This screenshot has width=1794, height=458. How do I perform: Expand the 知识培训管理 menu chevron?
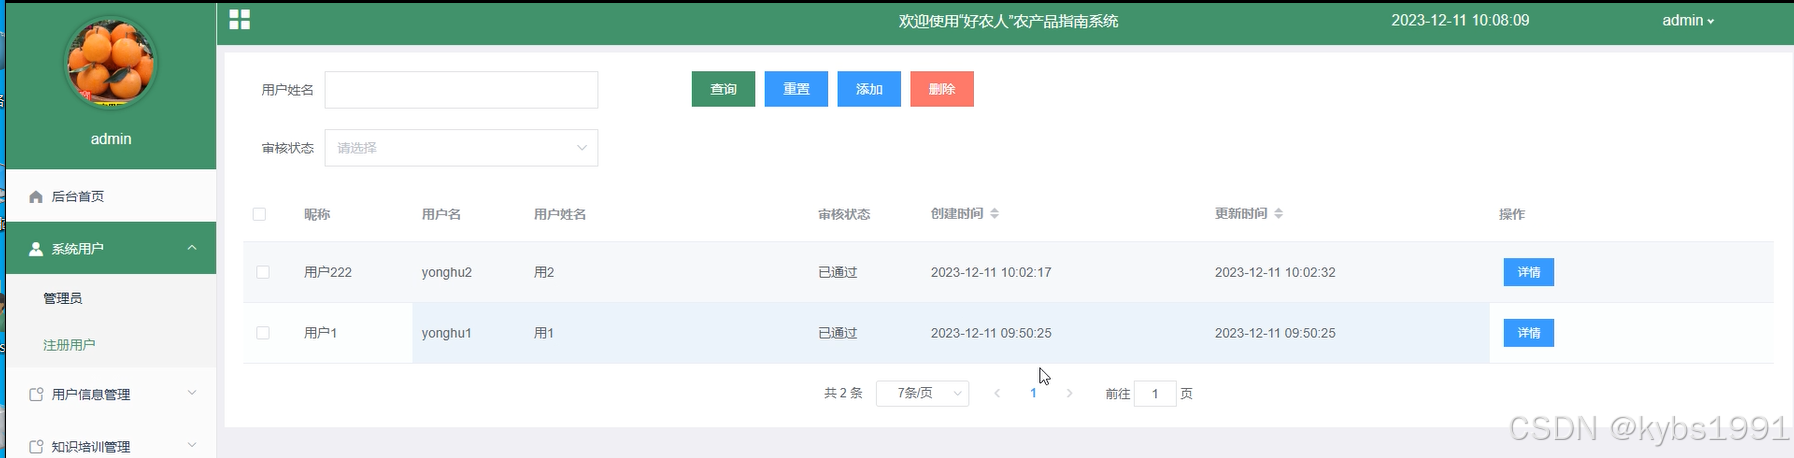[192, 446]
